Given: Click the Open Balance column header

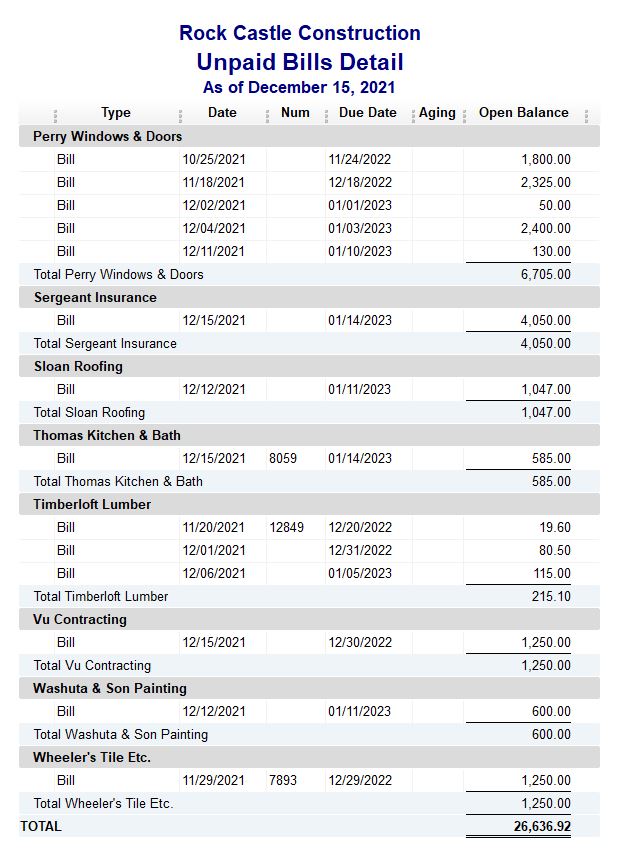Looking at the screenshot, I should coord(524,113).
